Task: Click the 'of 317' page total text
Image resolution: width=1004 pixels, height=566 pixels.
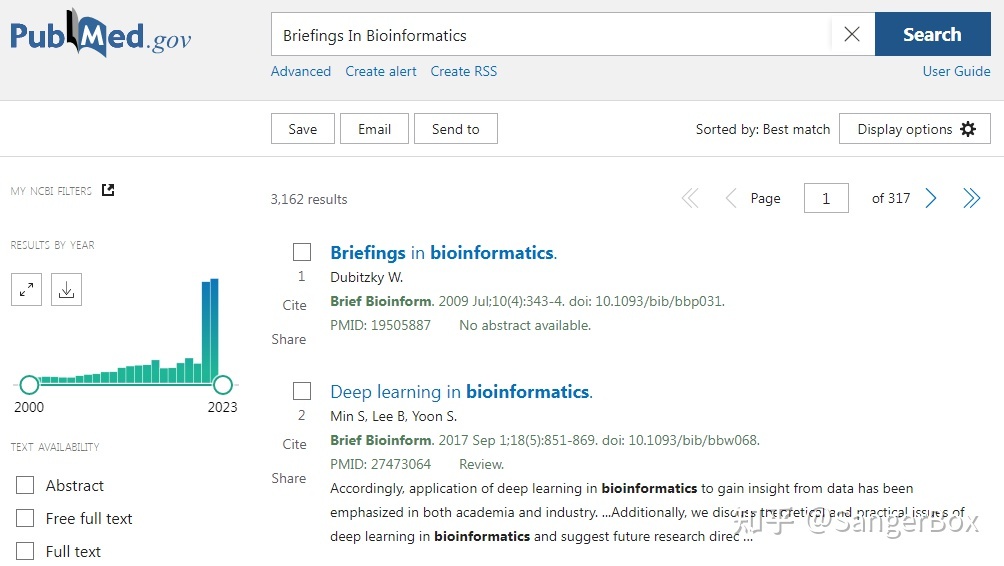Action: pyautogui.click(x=891, y=198)
